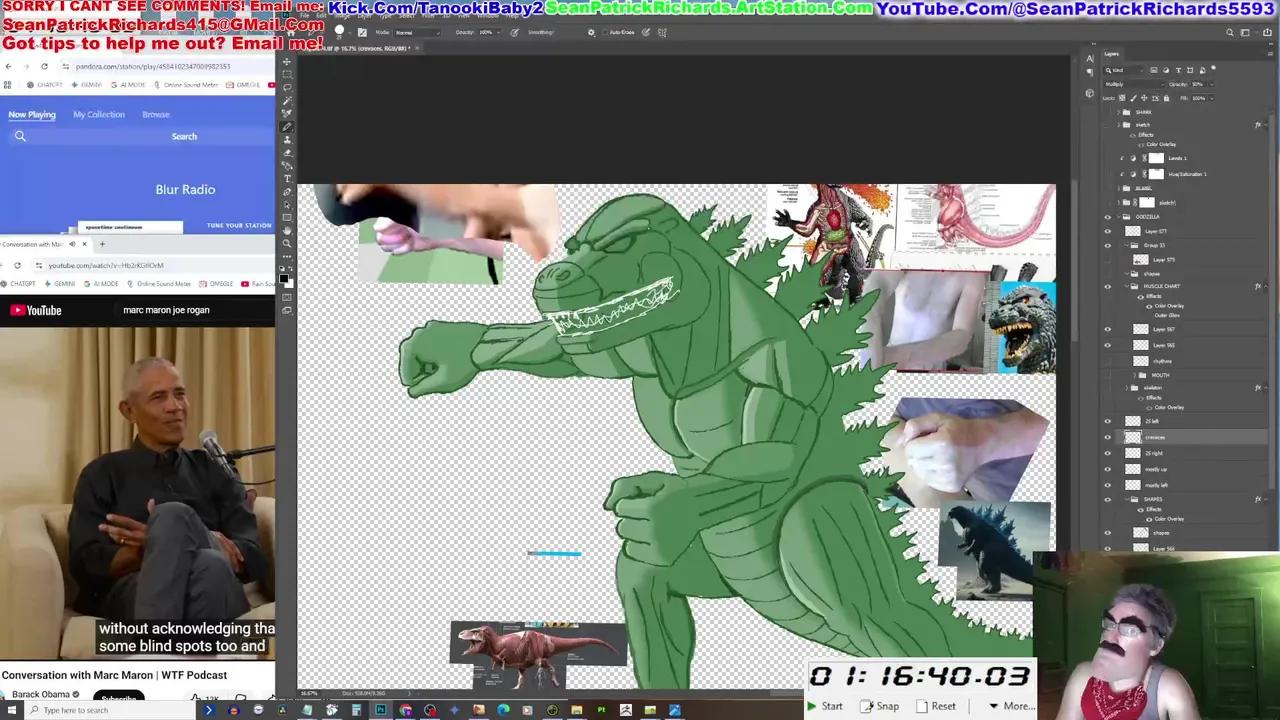The image size is (1280, 720).
Task: Toggle symmetry butterfly icon in options bar
Action: 662,32
